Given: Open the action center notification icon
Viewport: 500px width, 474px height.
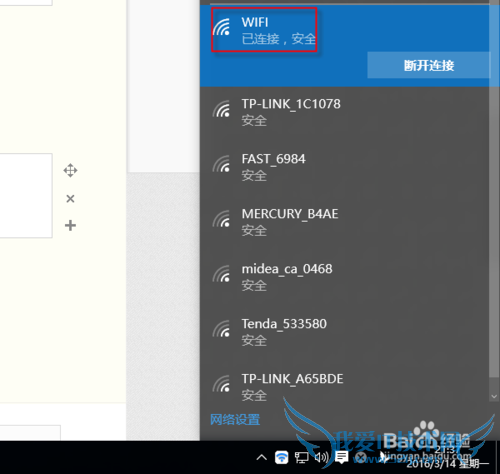Looking at the screenshot, I should pos(342,457).
